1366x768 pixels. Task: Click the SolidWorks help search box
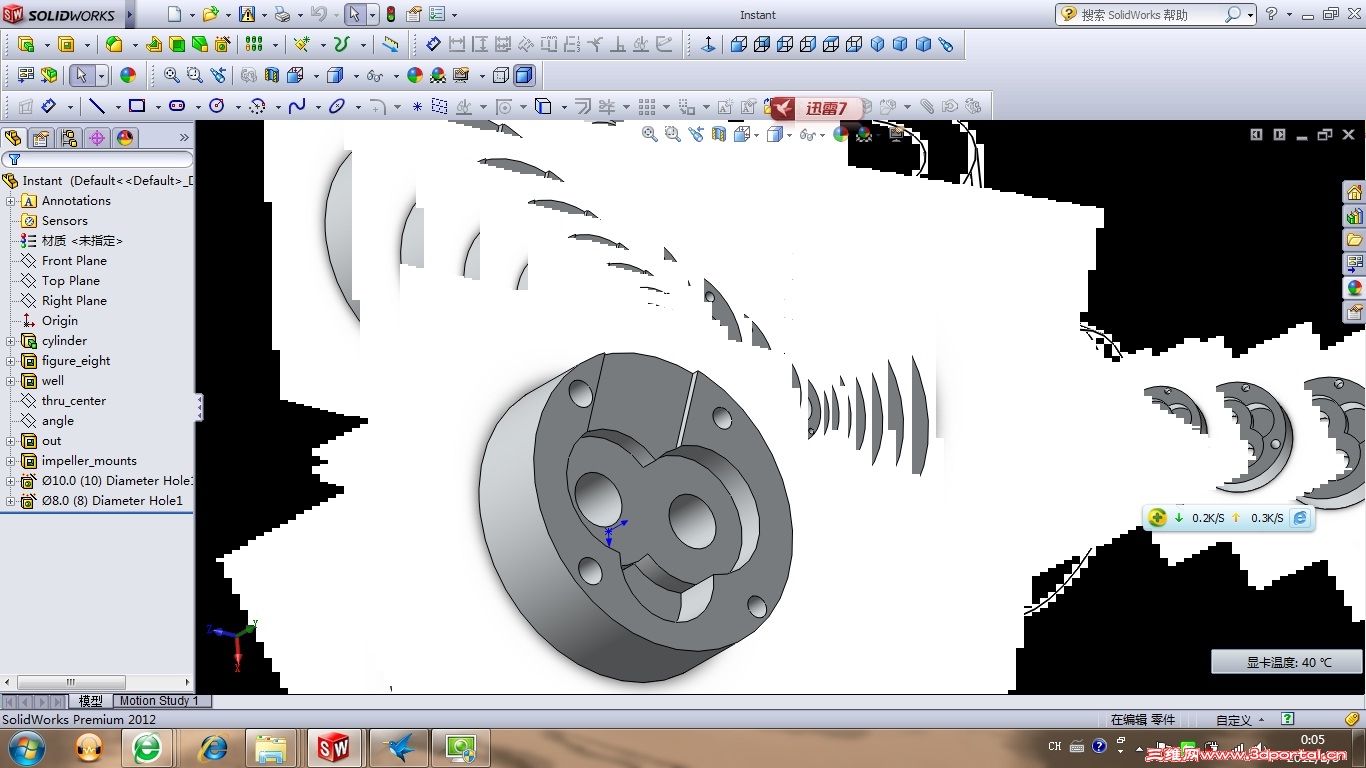click(x=1150, y=14)
